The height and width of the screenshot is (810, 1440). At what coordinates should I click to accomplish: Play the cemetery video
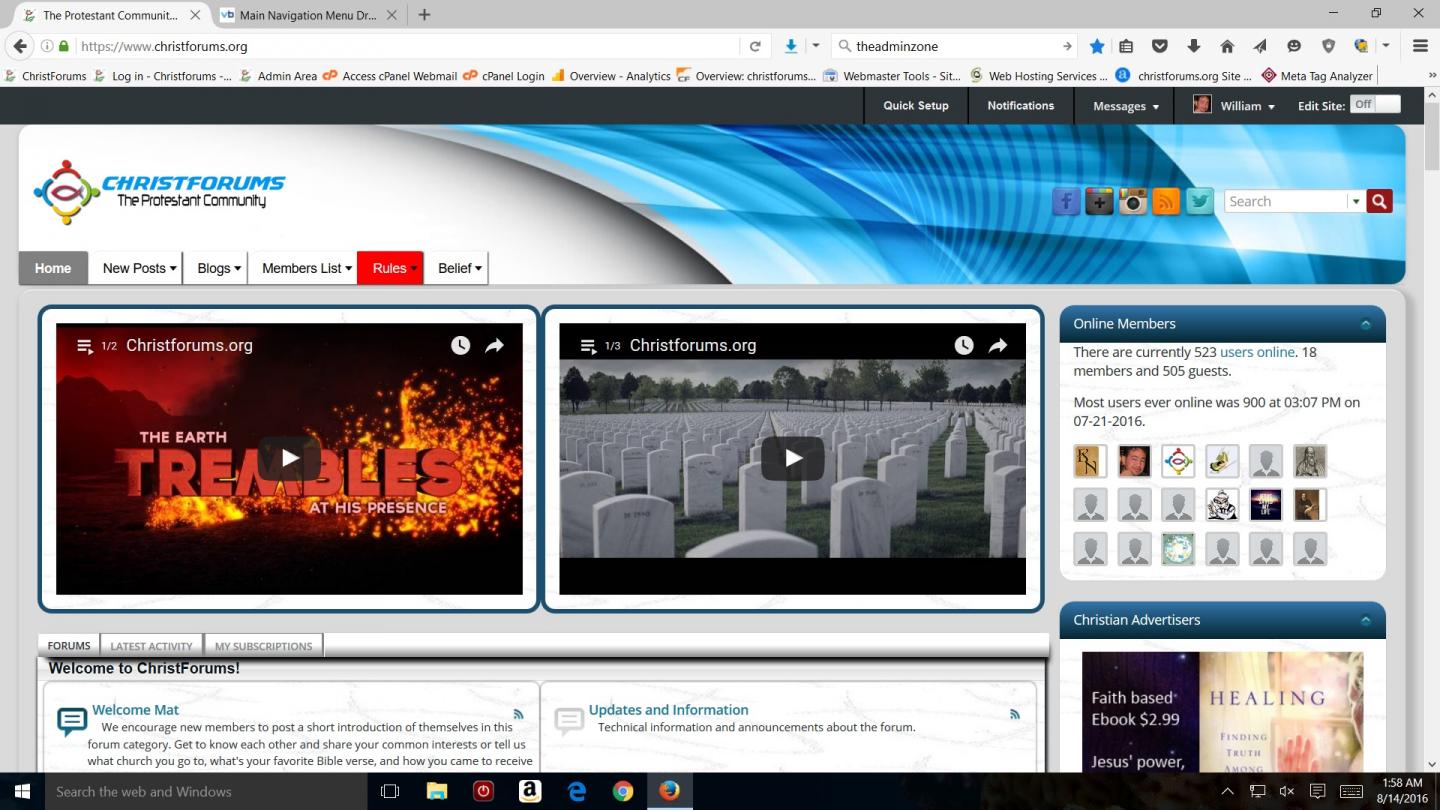[793, 458]
